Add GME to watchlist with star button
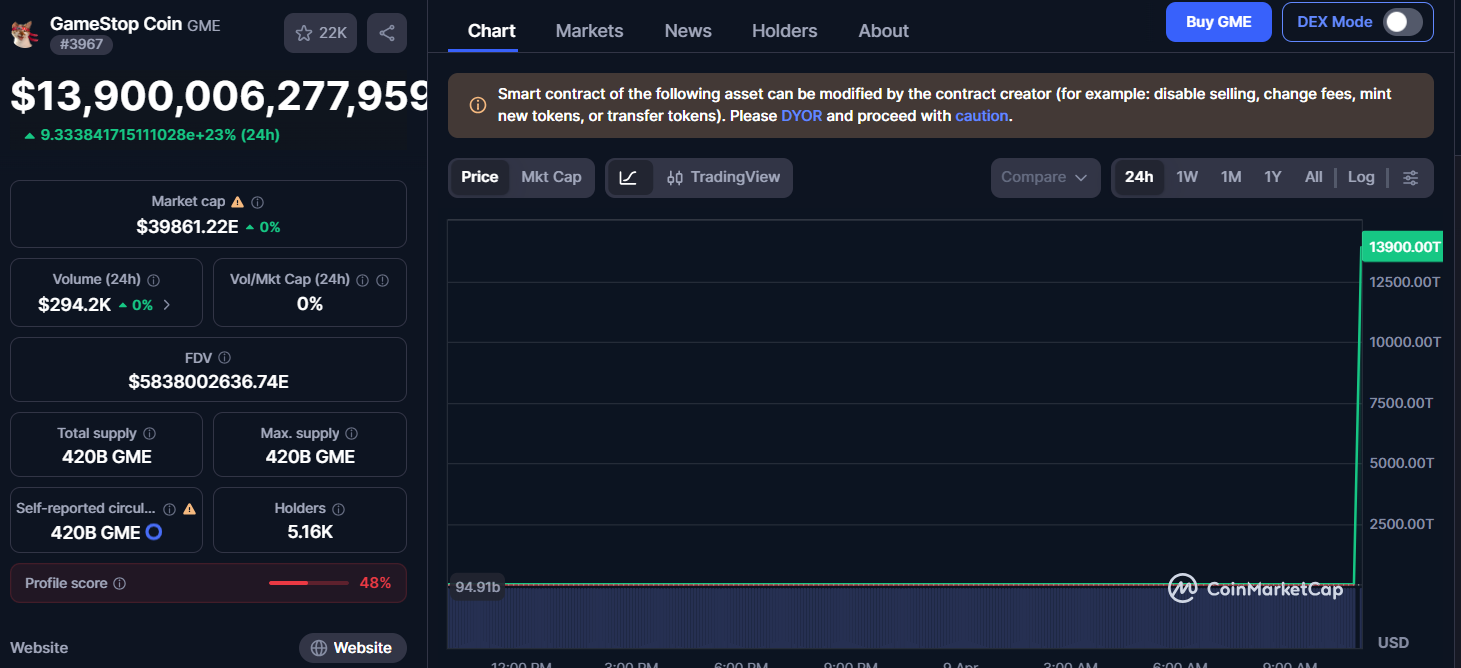This screenshot has height=668, width=1461. pyautogui.click(x=321, y=33)
